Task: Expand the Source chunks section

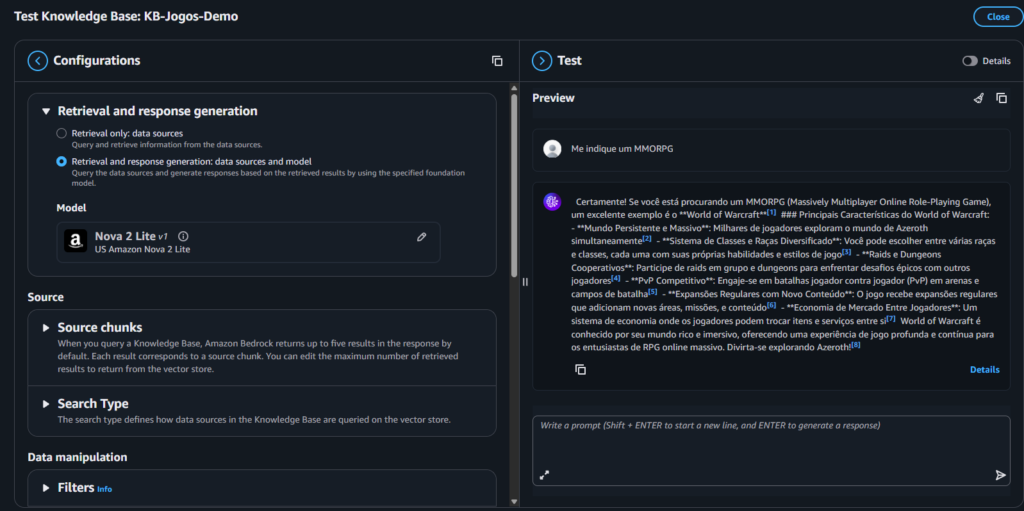Action: click(46, 328)
